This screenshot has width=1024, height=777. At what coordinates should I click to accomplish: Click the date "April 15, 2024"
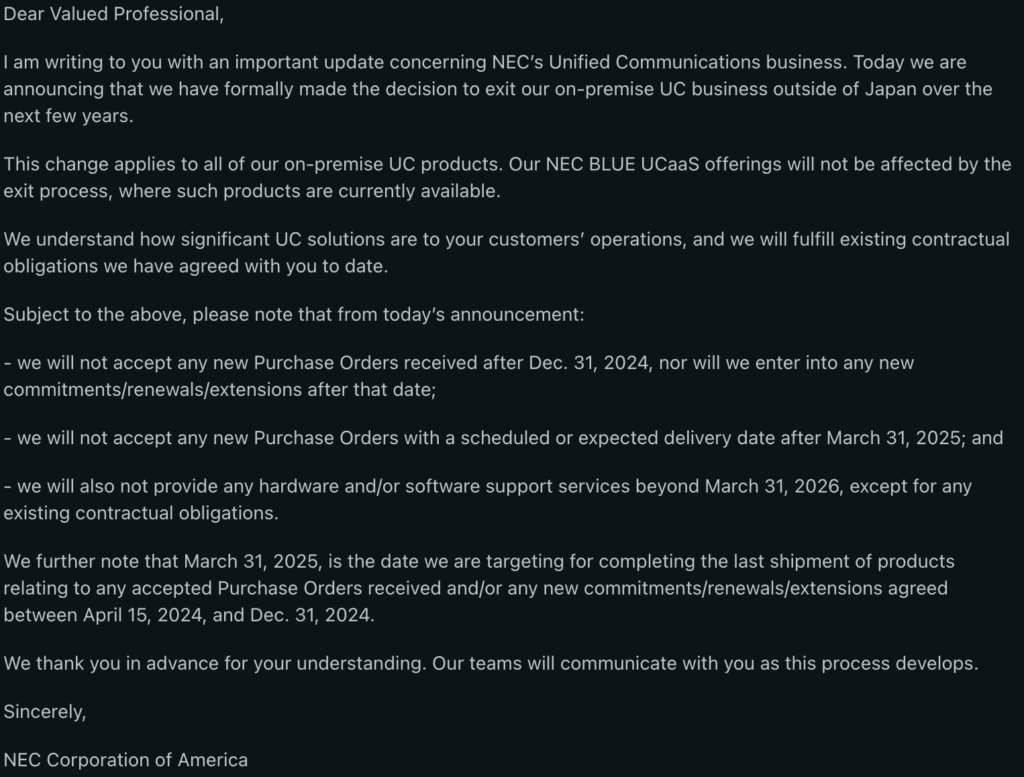point(144,614)
